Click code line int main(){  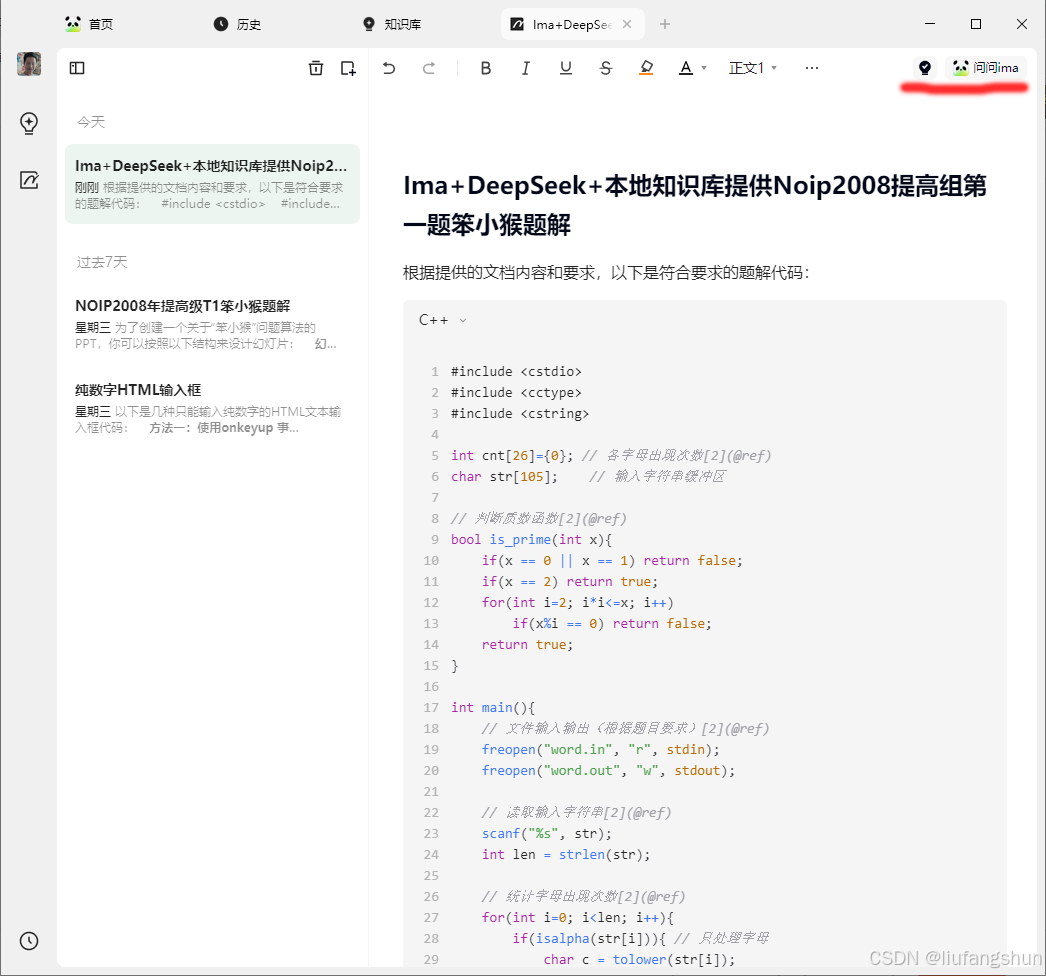tap(492, 708)
